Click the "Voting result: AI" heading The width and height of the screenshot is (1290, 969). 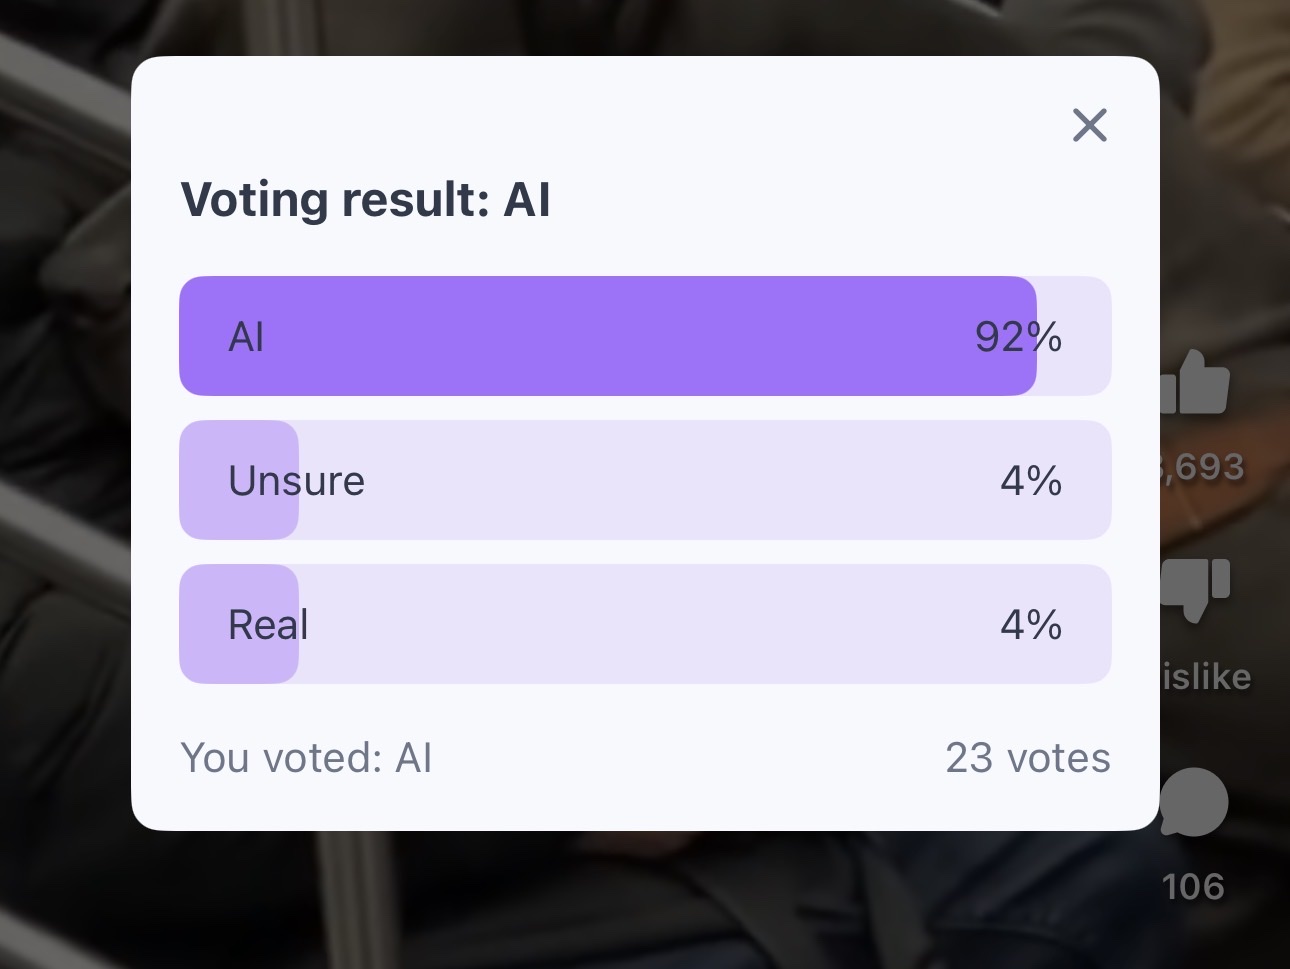coord(365,199)
